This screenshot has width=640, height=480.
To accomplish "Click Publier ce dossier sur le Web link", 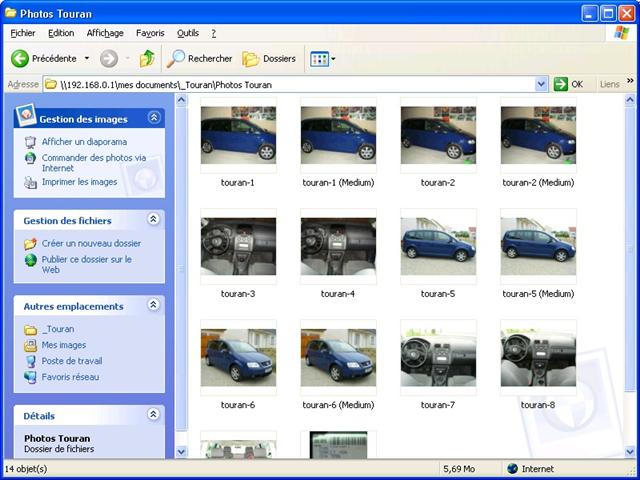I will click(x=87, y=264).
